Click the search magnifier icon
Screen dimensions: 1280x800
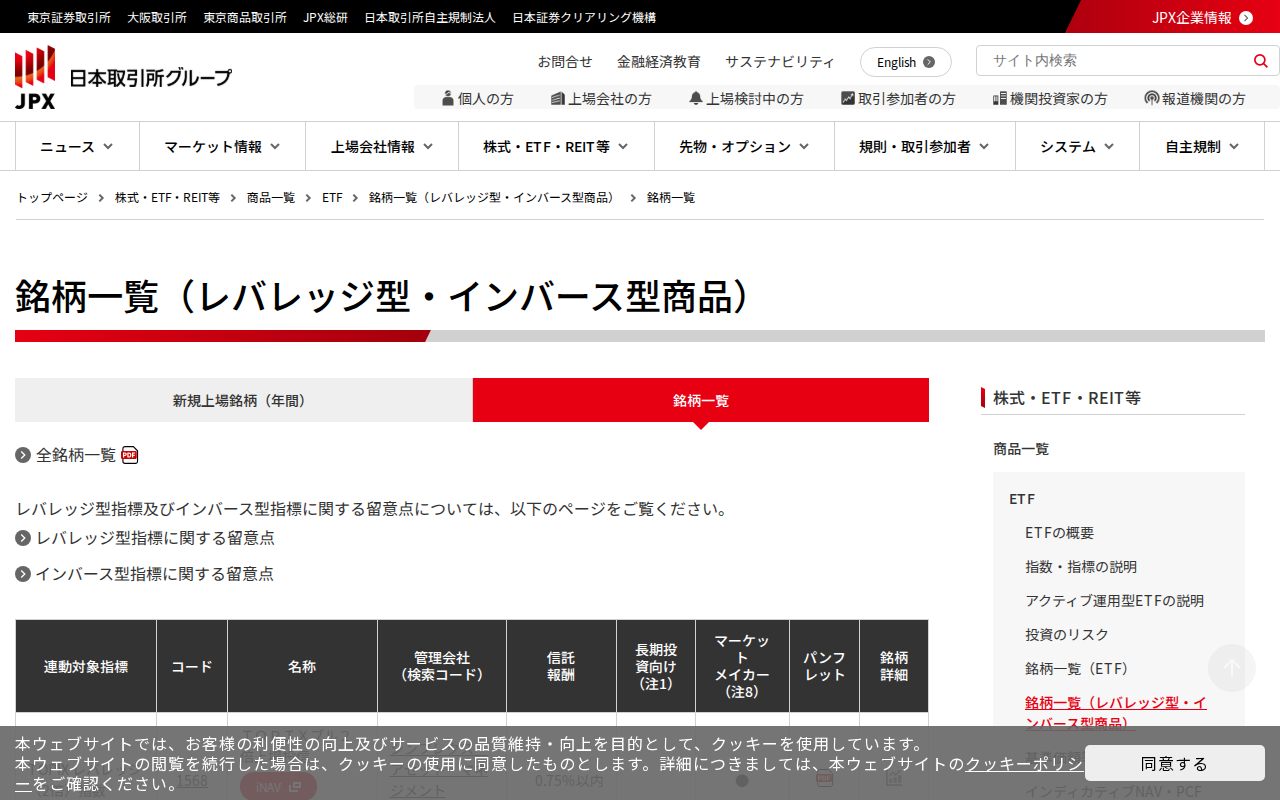1260,61
